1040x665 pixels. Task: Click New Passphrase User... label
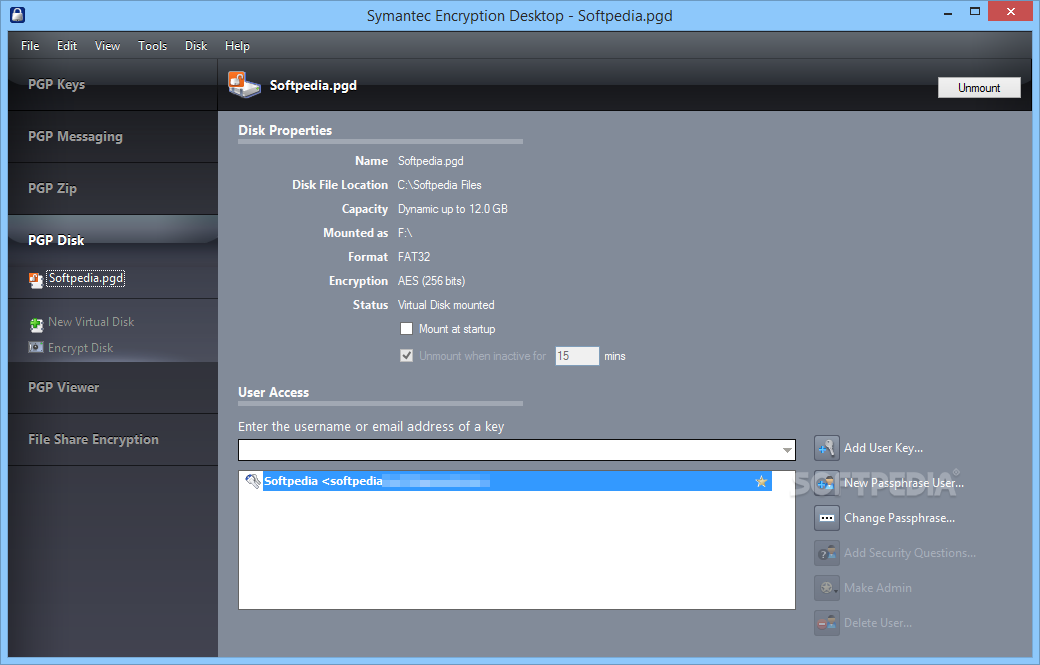click(x=903, y=483)
